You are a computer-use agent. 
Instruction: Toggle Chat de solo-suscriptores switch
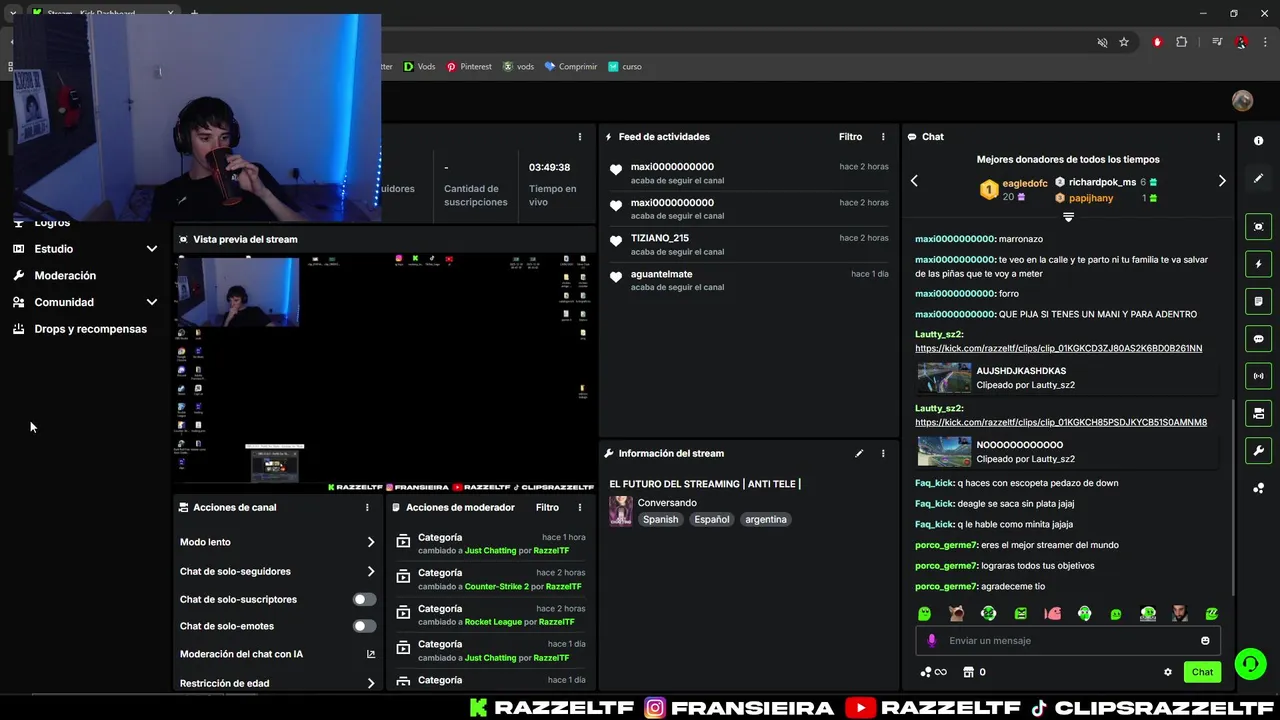[365, 599]
